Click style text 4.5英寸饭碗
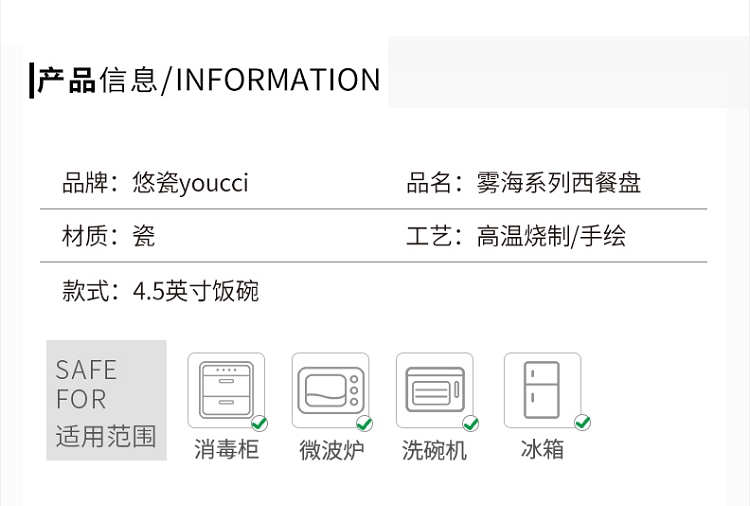 coord(196,291)
